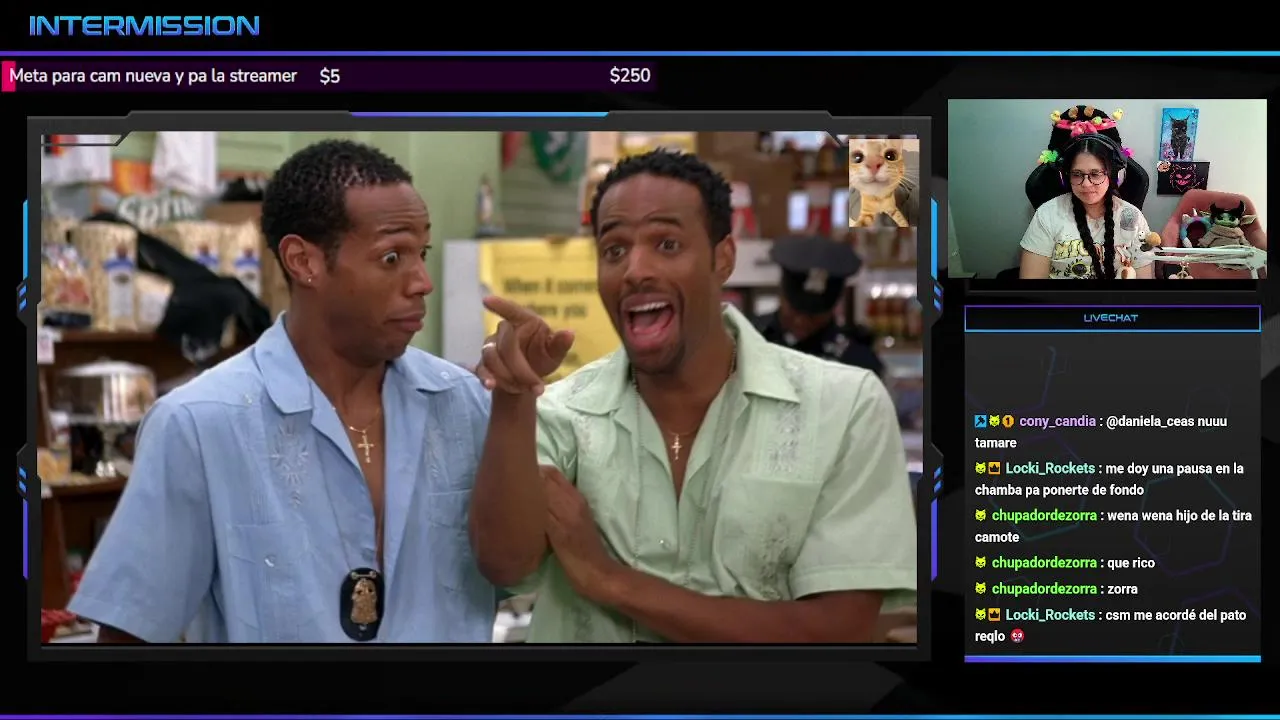Click the streamer's webcam feed
The image size is (1280, 720).
1107,188
